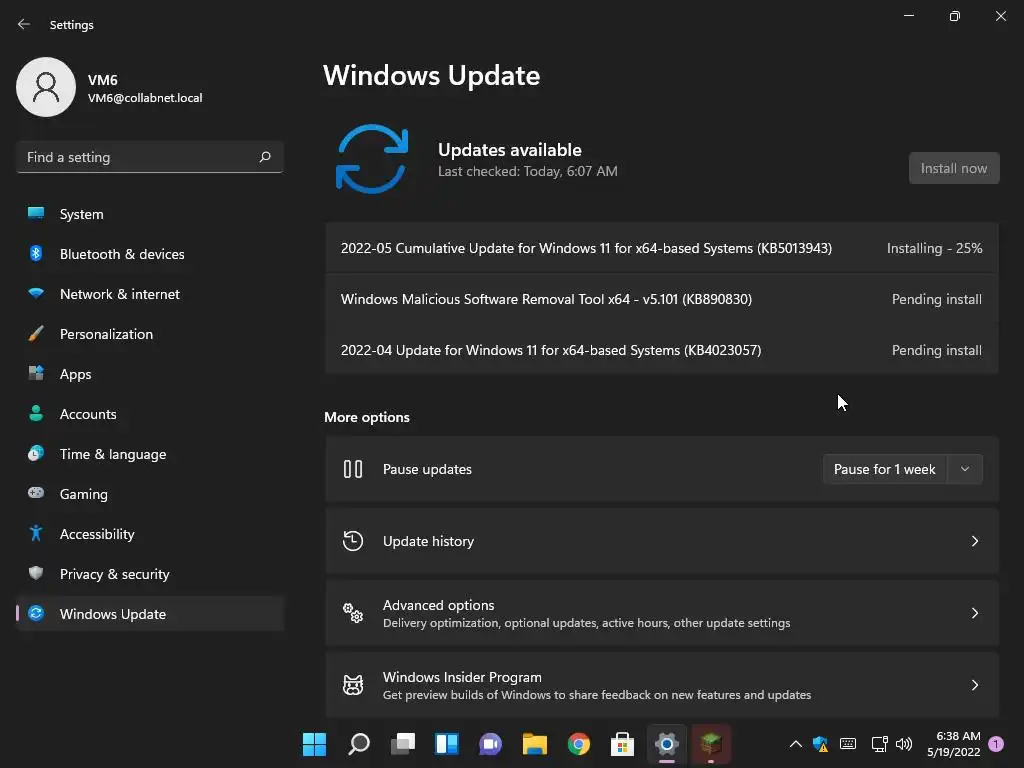
Task: Show hidden system tray icons
Action: [795, 744]
